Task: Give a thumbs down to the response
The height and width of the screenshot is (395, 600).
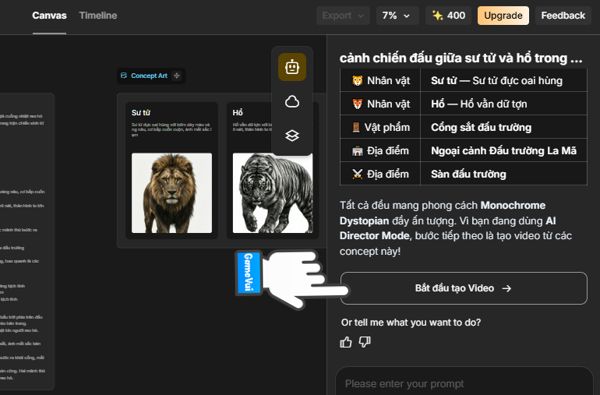Action: click(x=365, y=342)
